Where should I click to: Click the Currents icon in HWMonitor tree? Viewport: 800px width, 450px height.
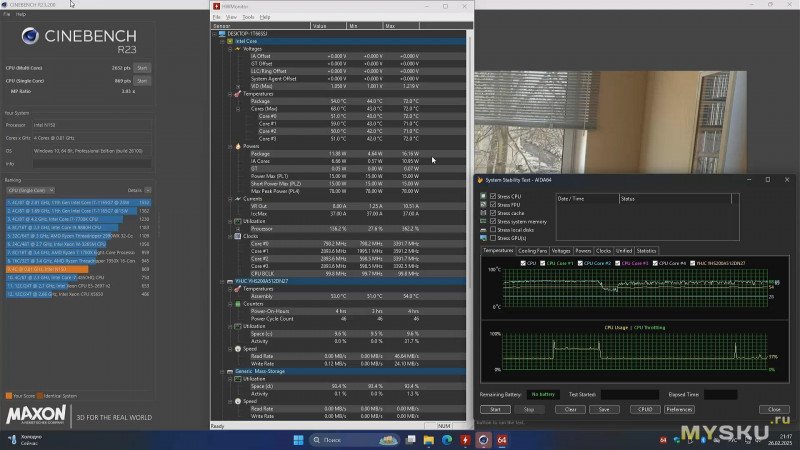point(238,199)
